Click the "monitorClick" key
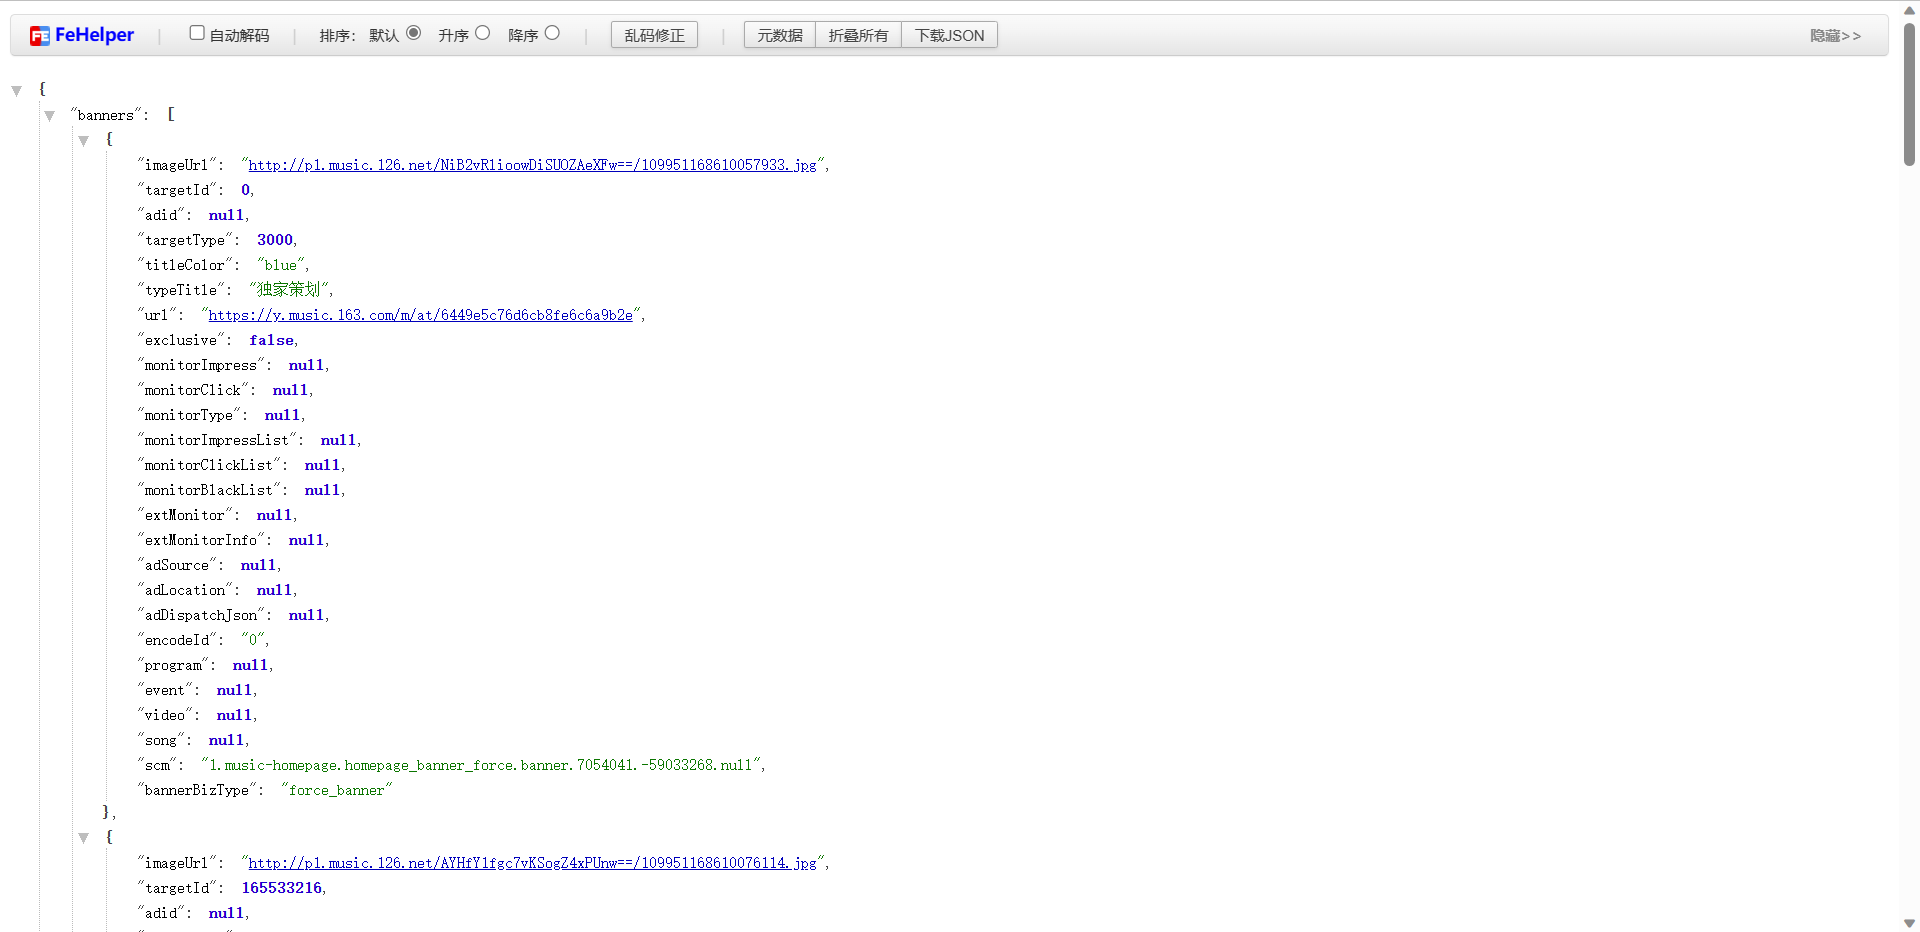The image size is (1920, 932). 193,390
